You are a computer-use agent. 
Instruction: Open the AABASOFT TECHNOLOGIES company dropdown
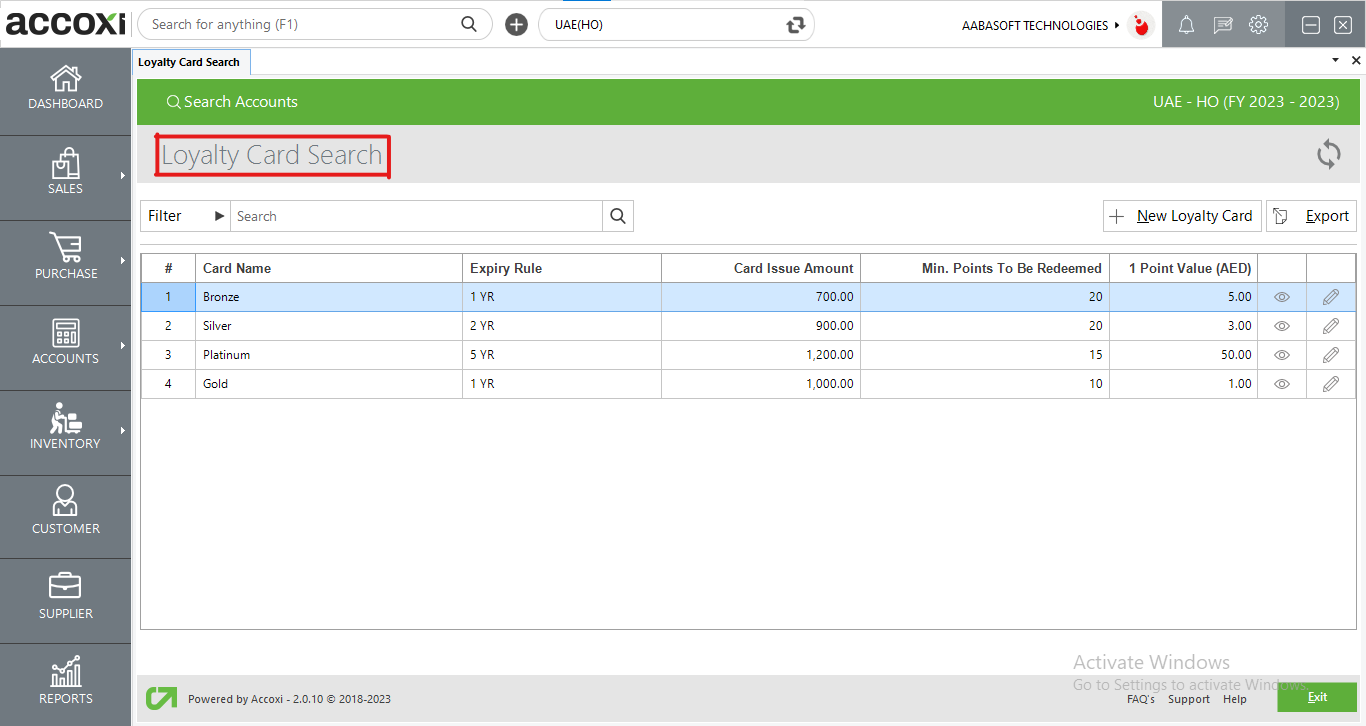(1041, 25)
